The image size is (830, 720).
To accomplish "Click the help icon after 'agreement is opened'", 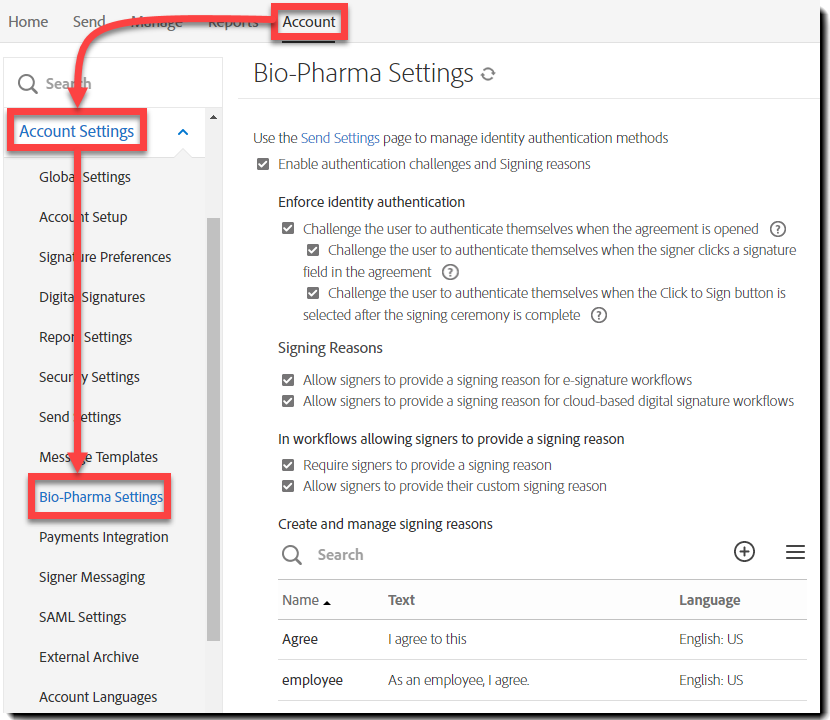I will tap(778, 229).
